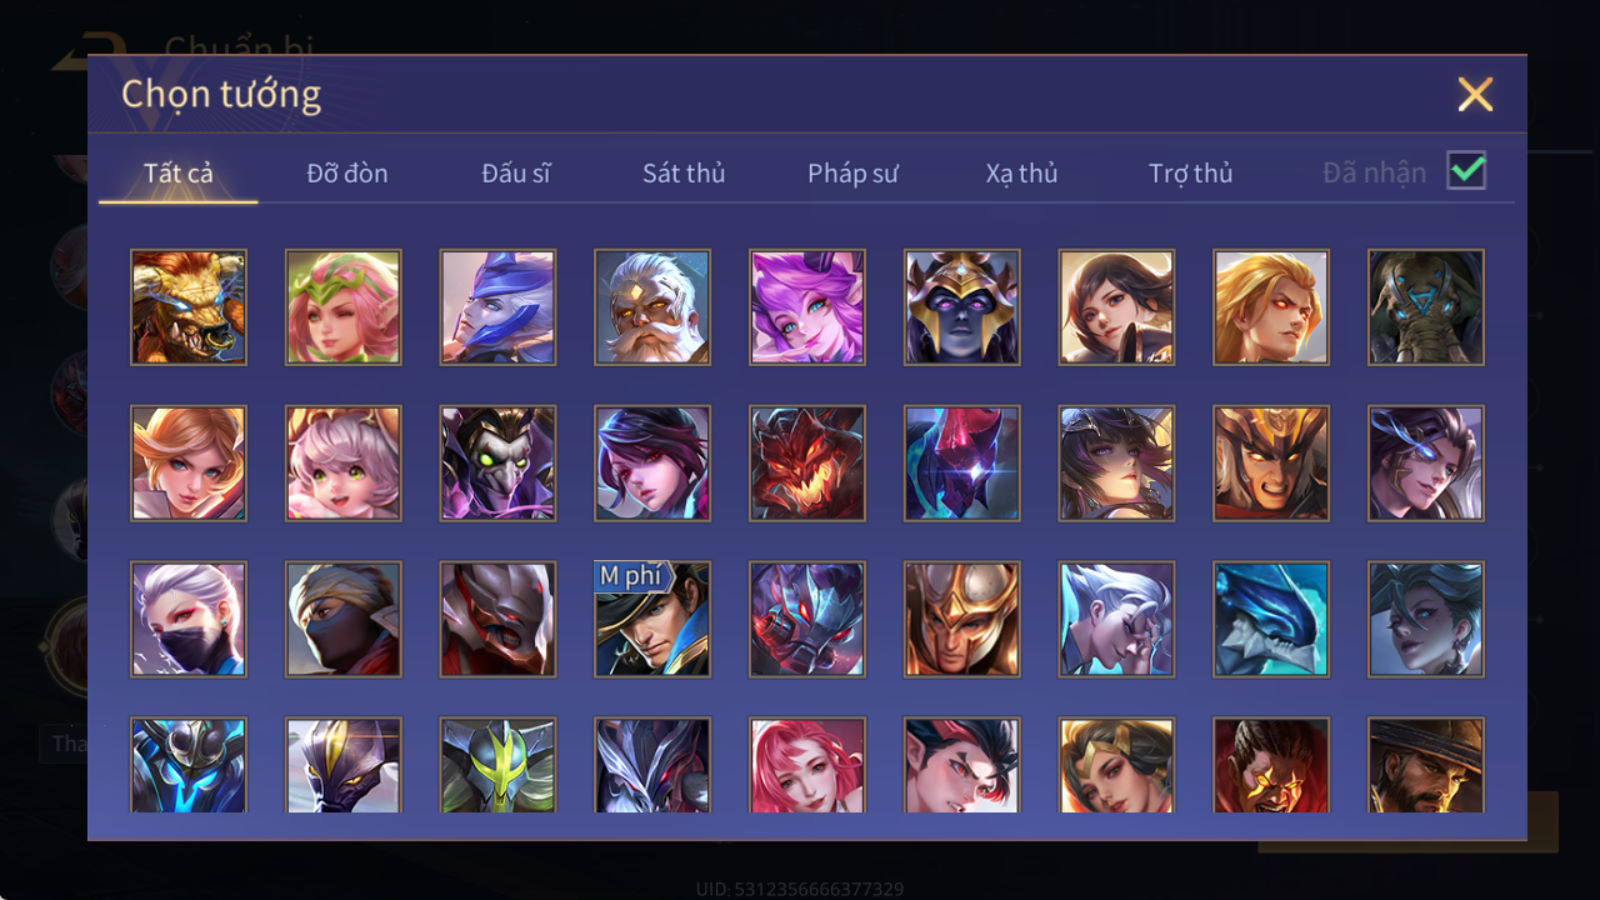Pick the hero with the 'M phí' tag
This screenshot has width=1600, height=900.
click(x=652, y=619)
